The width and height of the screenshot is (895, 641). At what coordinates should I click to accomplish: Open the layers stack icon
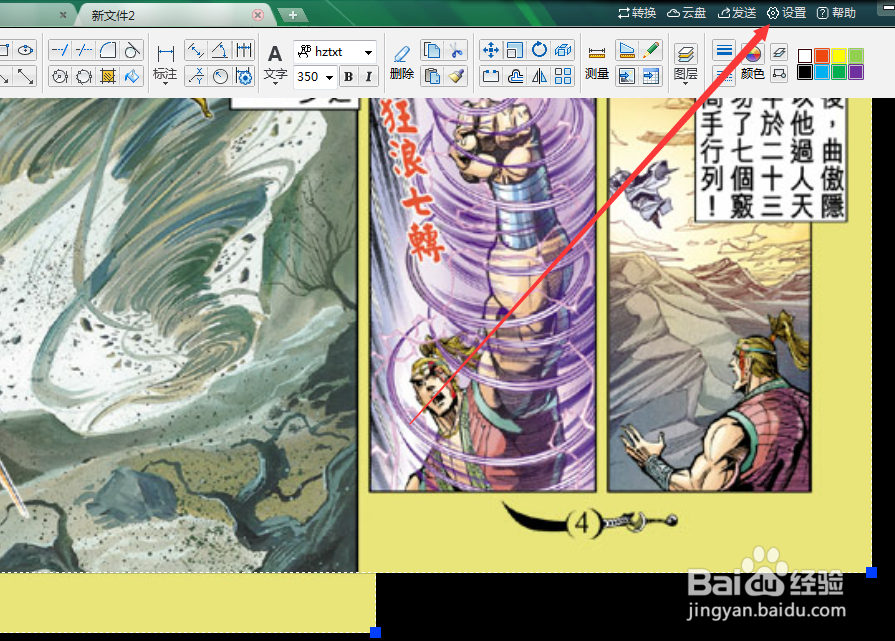click(685, 54)
